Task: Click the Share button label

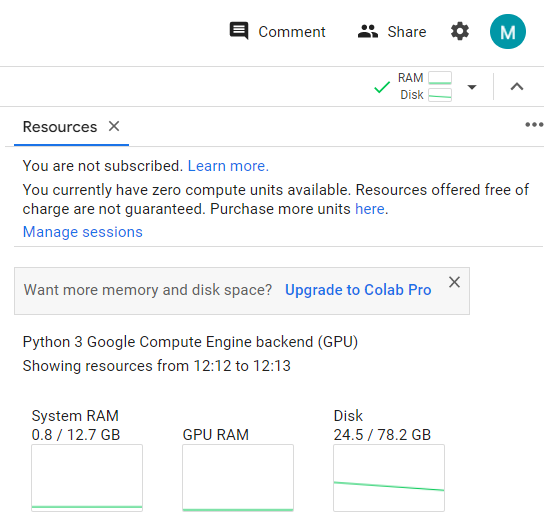Action: (x=407, y=32)
